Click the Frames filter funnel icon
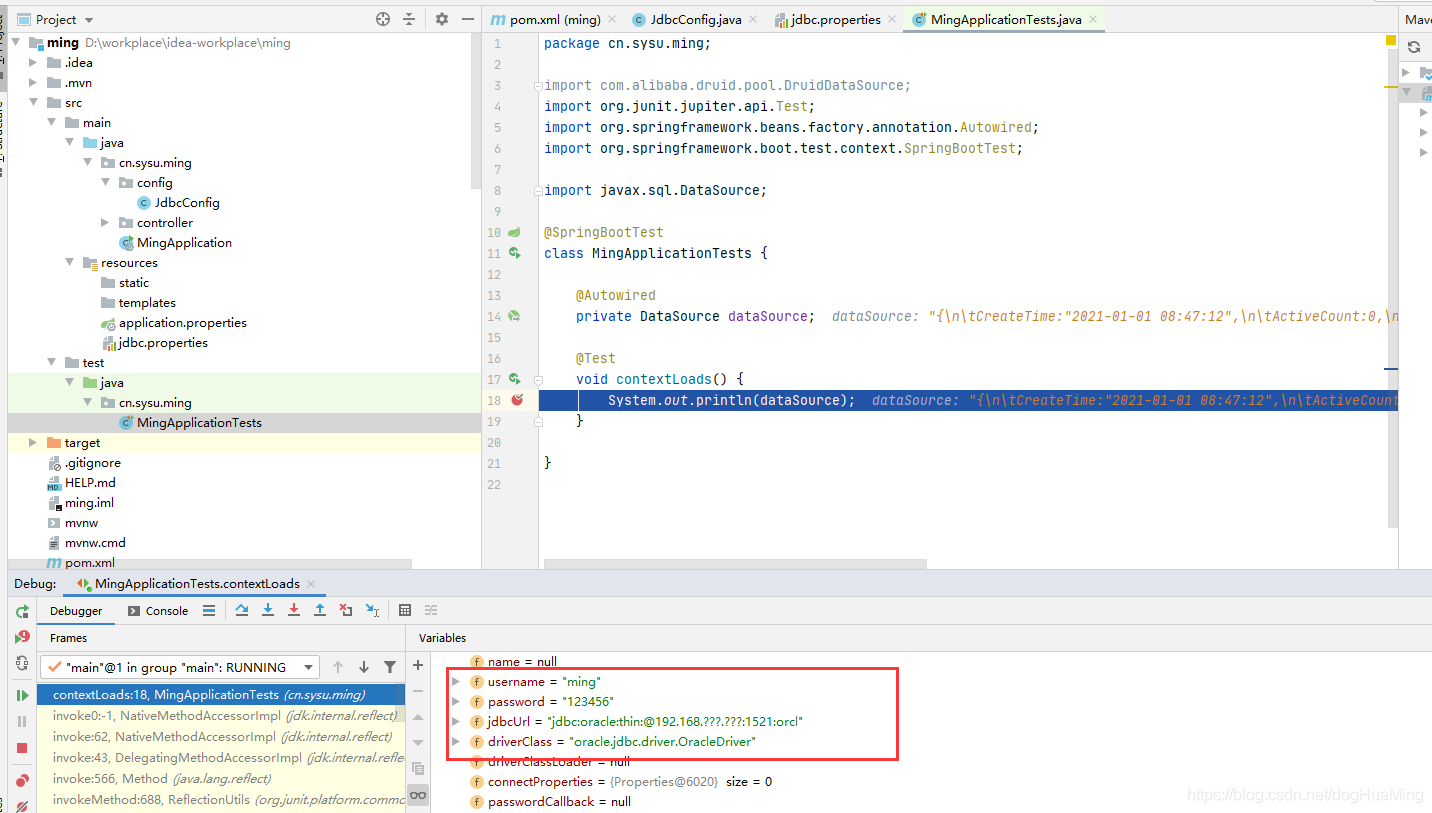This screenshot has width=1432, height=813. (390, 667)
